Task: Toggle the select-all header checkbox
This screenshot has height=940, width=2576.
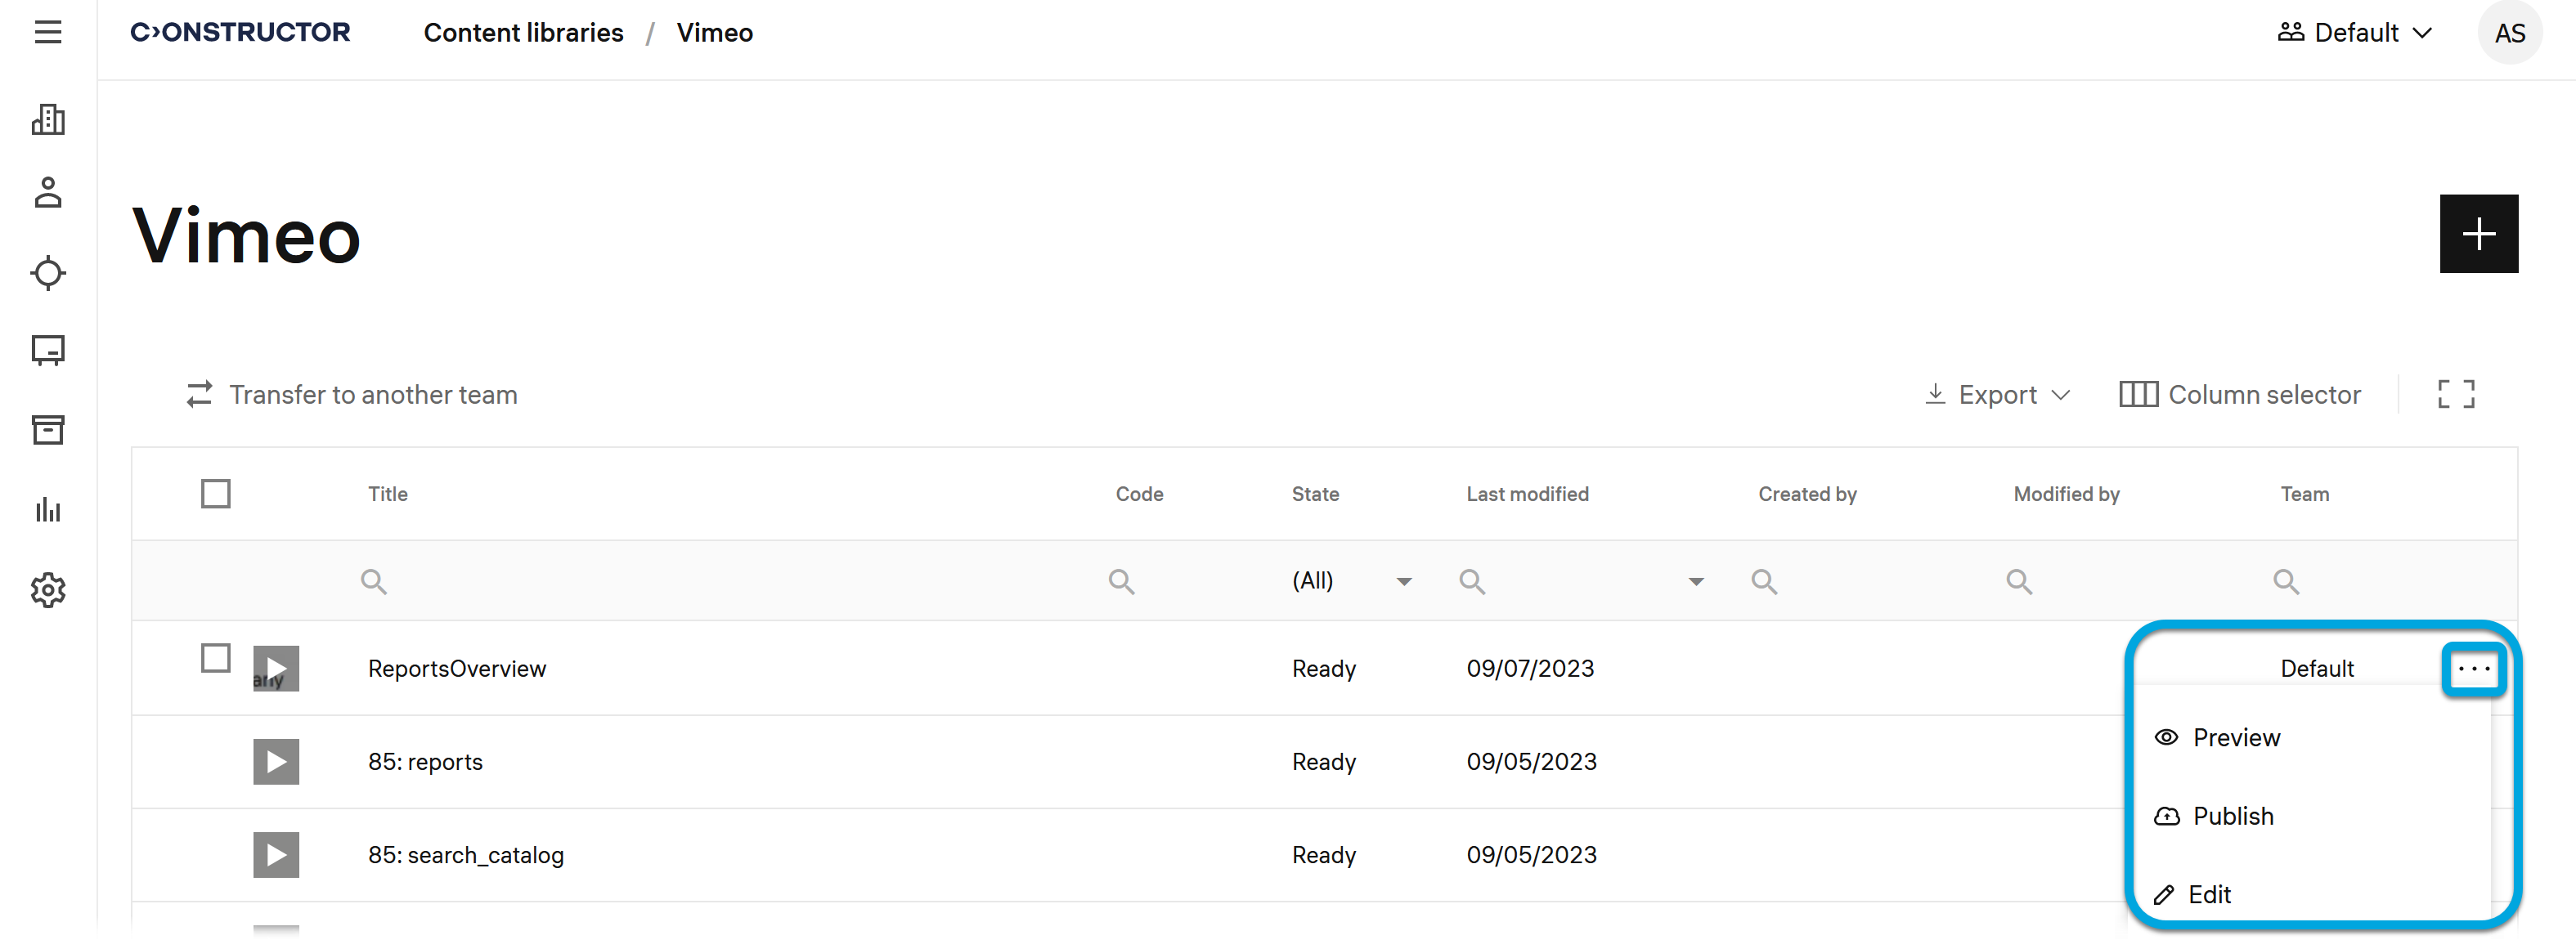Action: coord(216,494)
